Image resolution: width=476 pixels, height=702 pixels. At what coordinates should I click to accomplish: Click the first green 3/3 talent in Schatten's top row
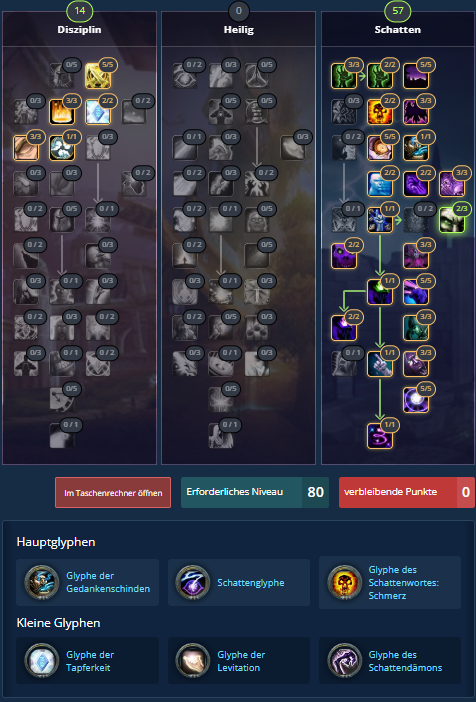tap(344, 76)
